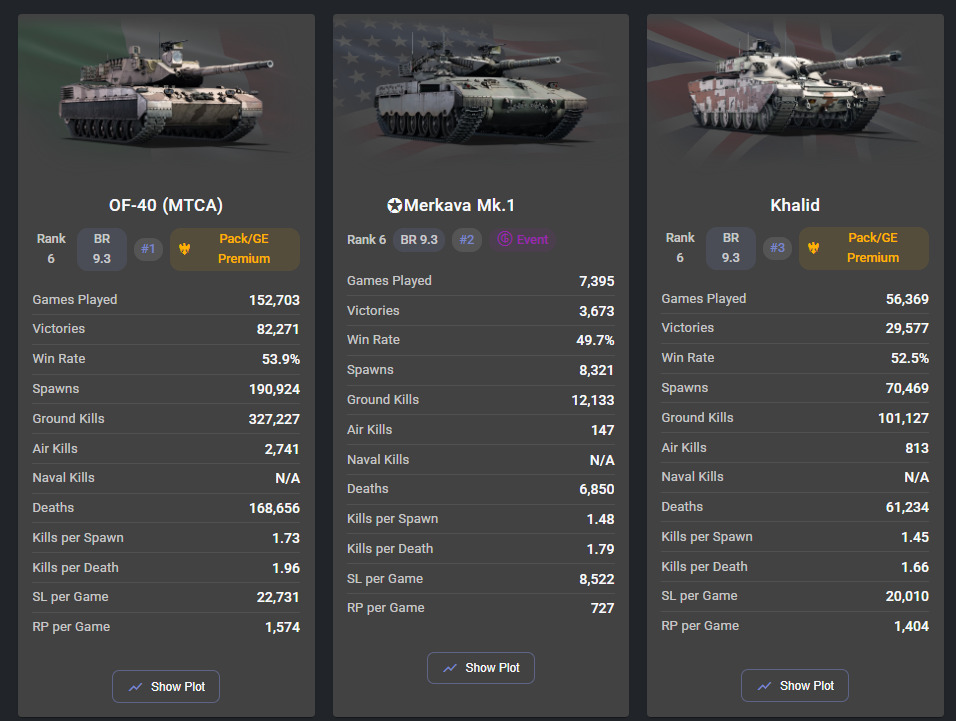
Task: Click the OF-40 (MTCA) title
Action: point(166,205)
